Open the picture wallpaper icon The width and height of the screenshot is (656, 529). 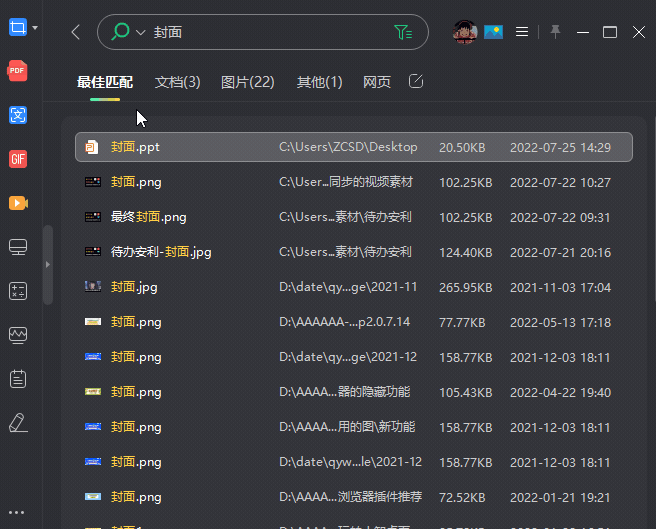pos(493,32)
